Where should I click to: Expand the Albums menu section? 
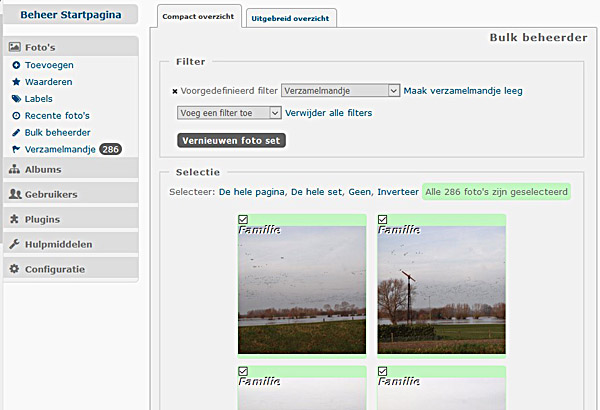(71, 169)
